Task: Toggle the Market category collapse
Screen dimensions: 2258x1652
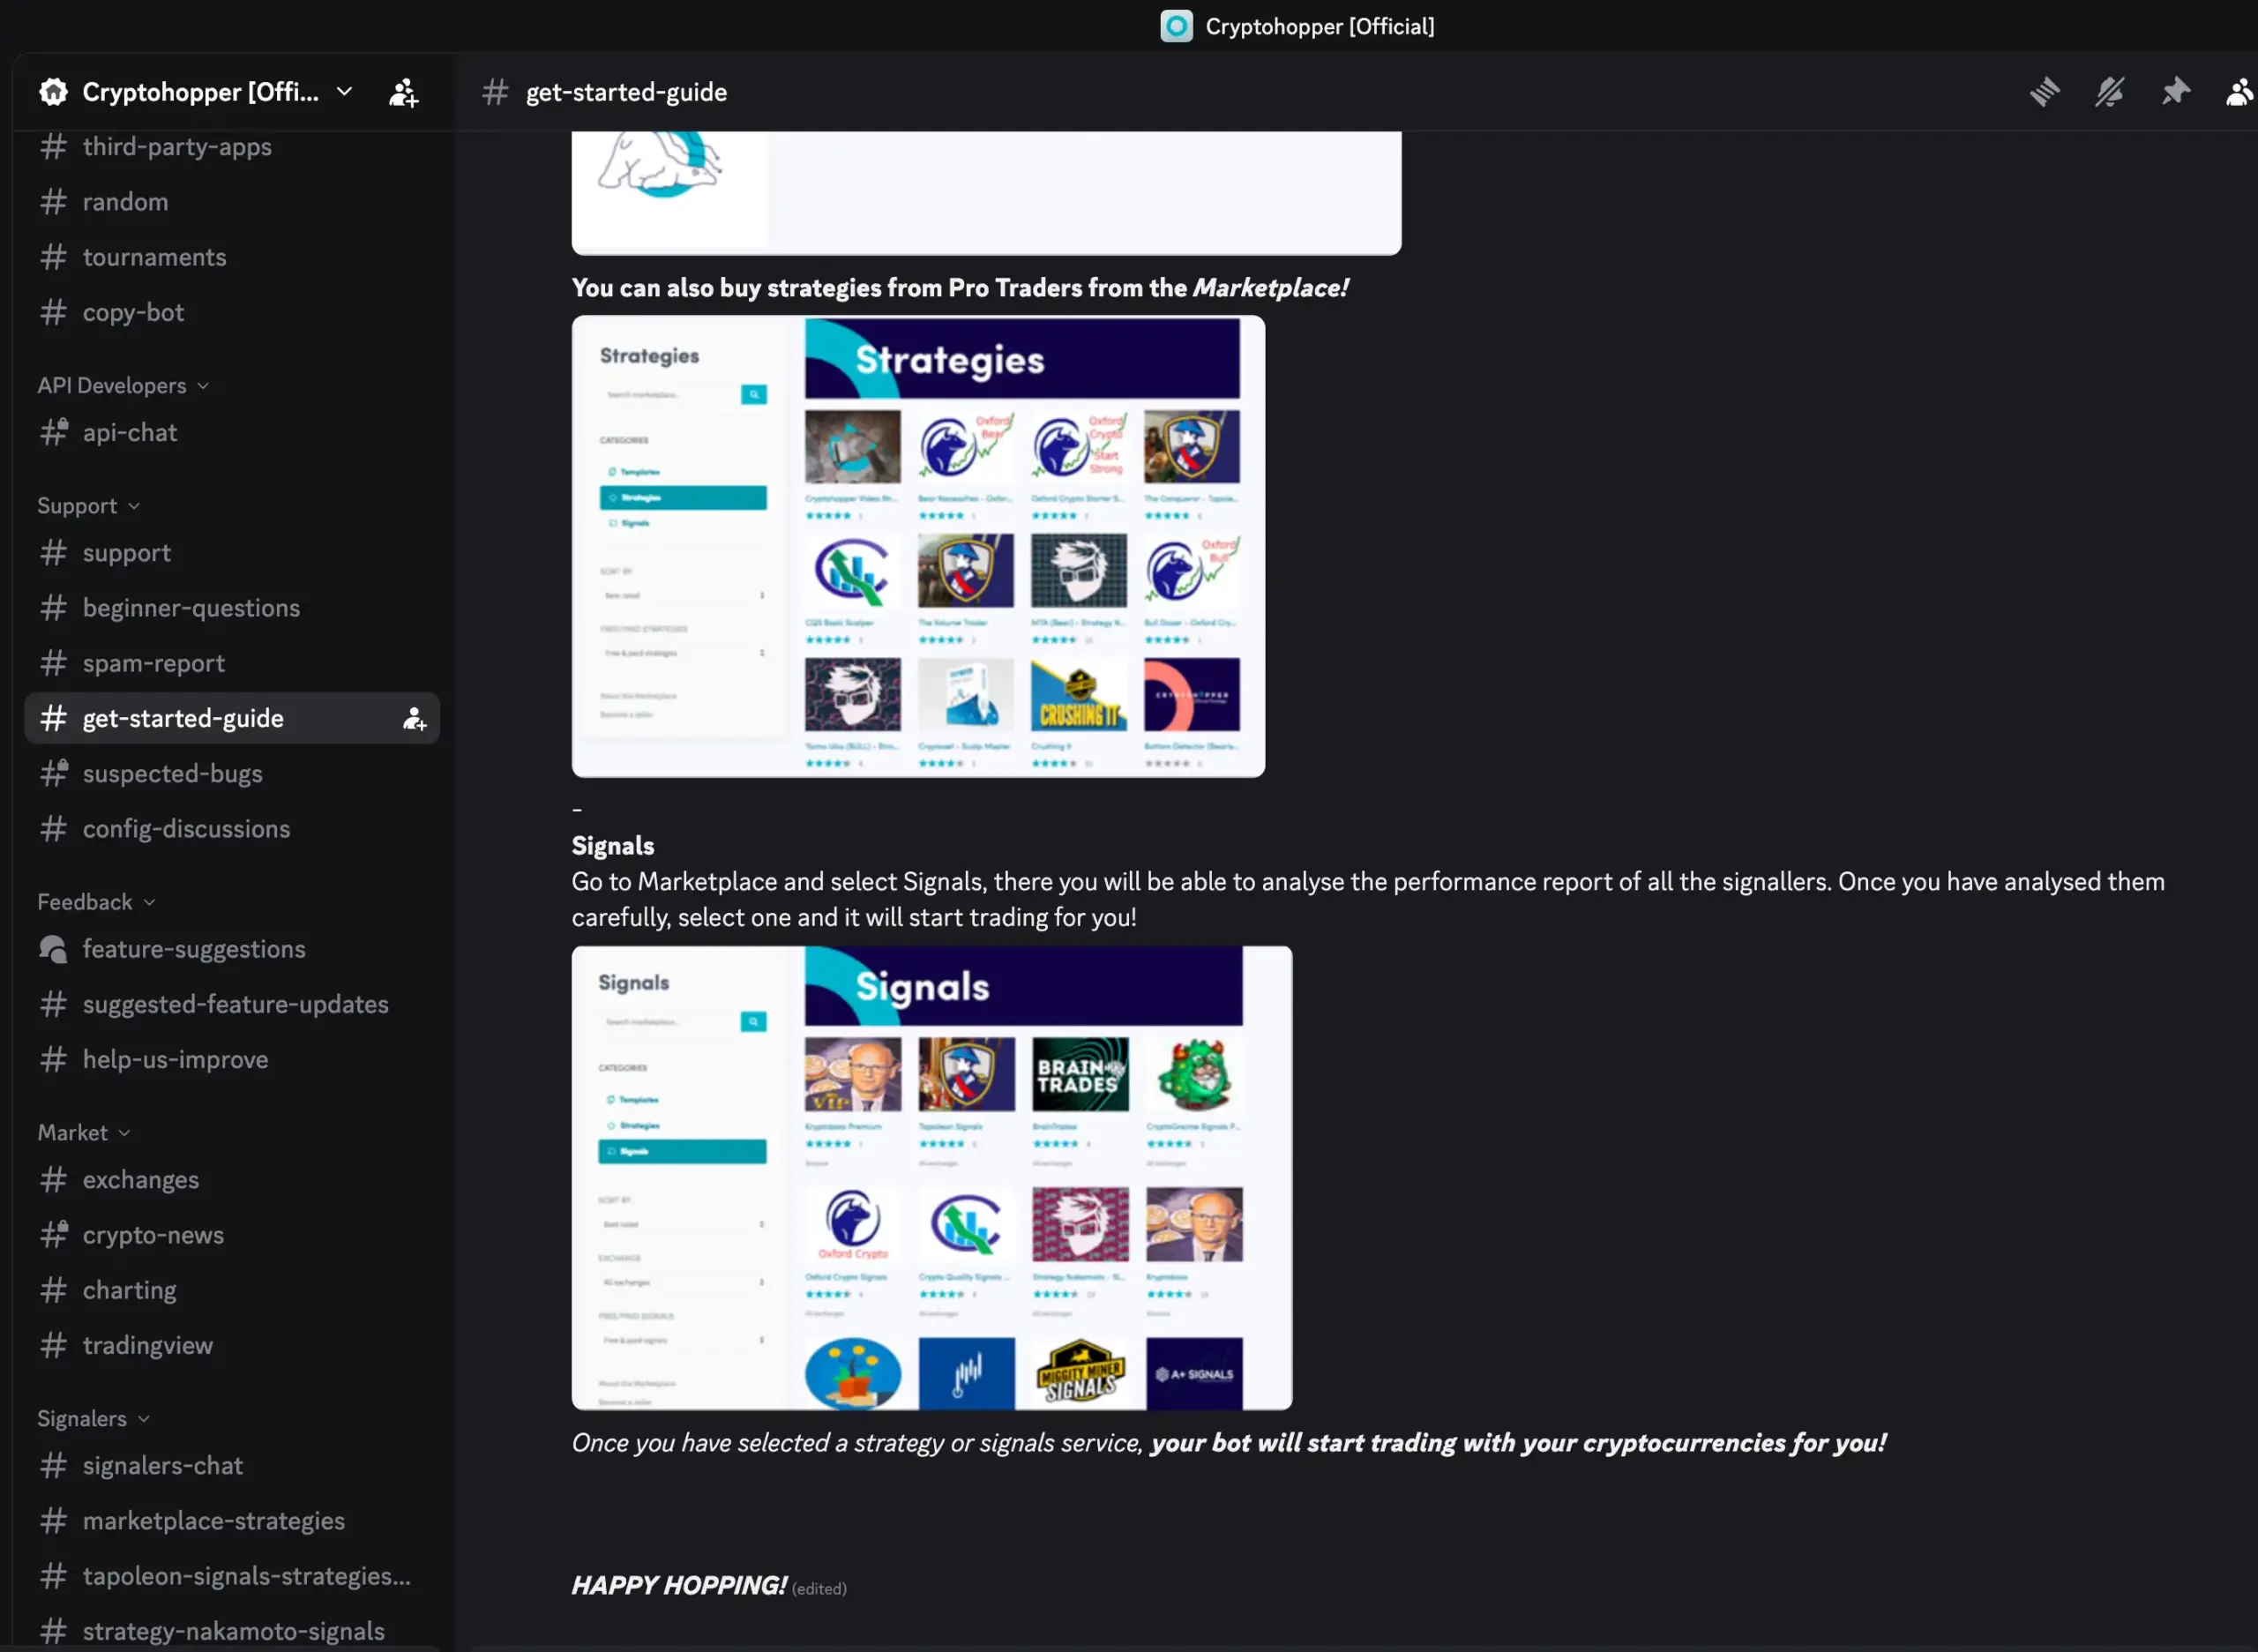Action: click(x=84, y=1133)
